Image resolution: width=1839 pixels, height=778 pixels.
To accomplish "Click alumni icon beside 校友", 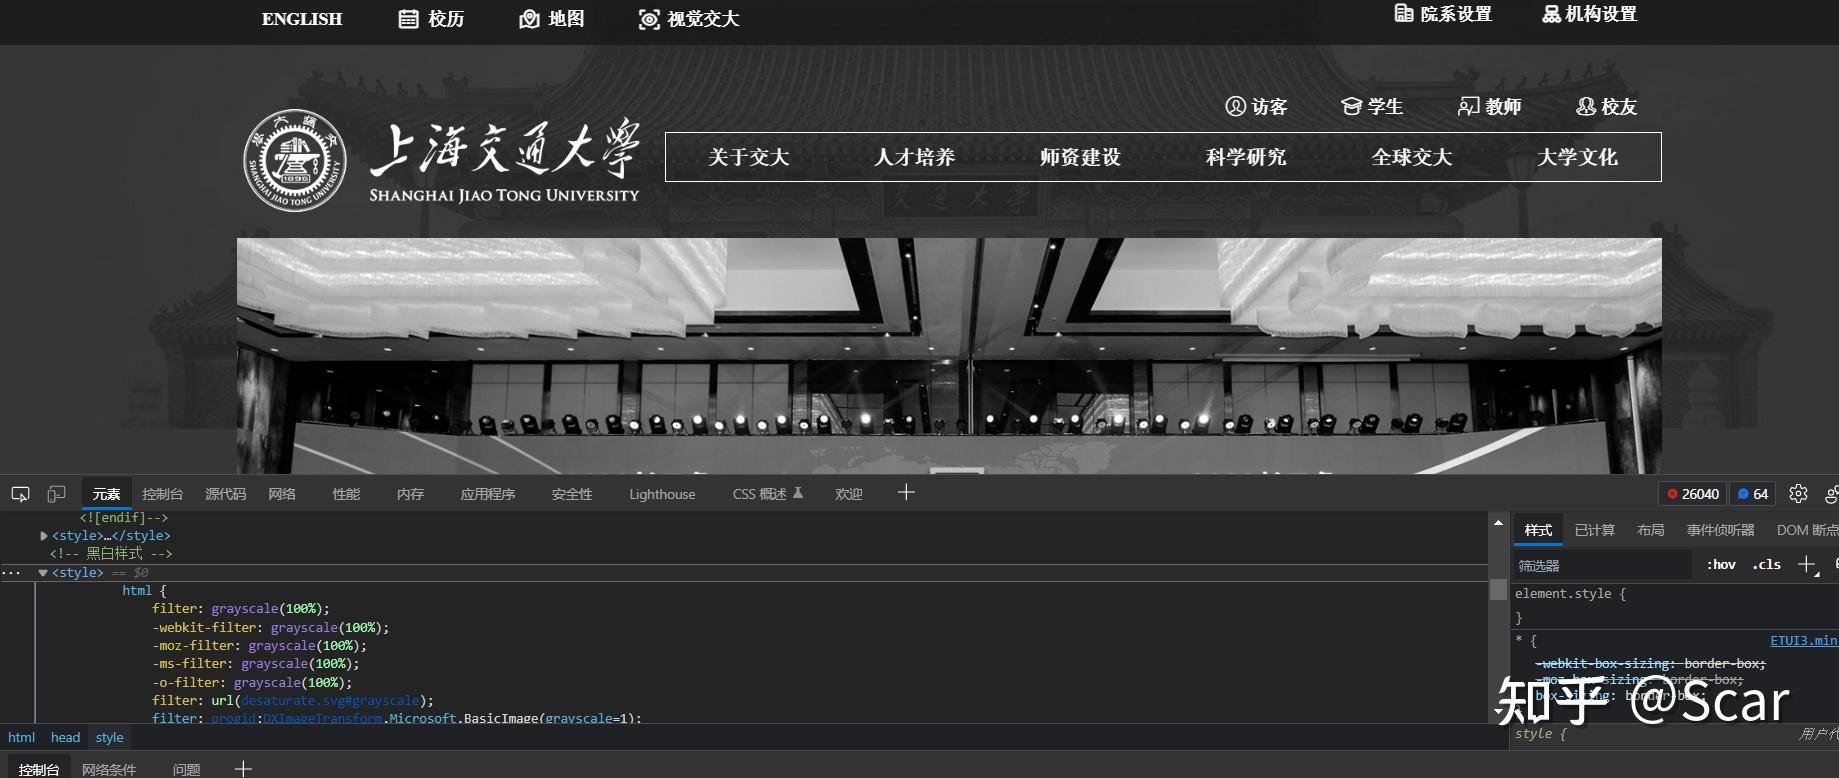I will click(x=1586, y=106).
